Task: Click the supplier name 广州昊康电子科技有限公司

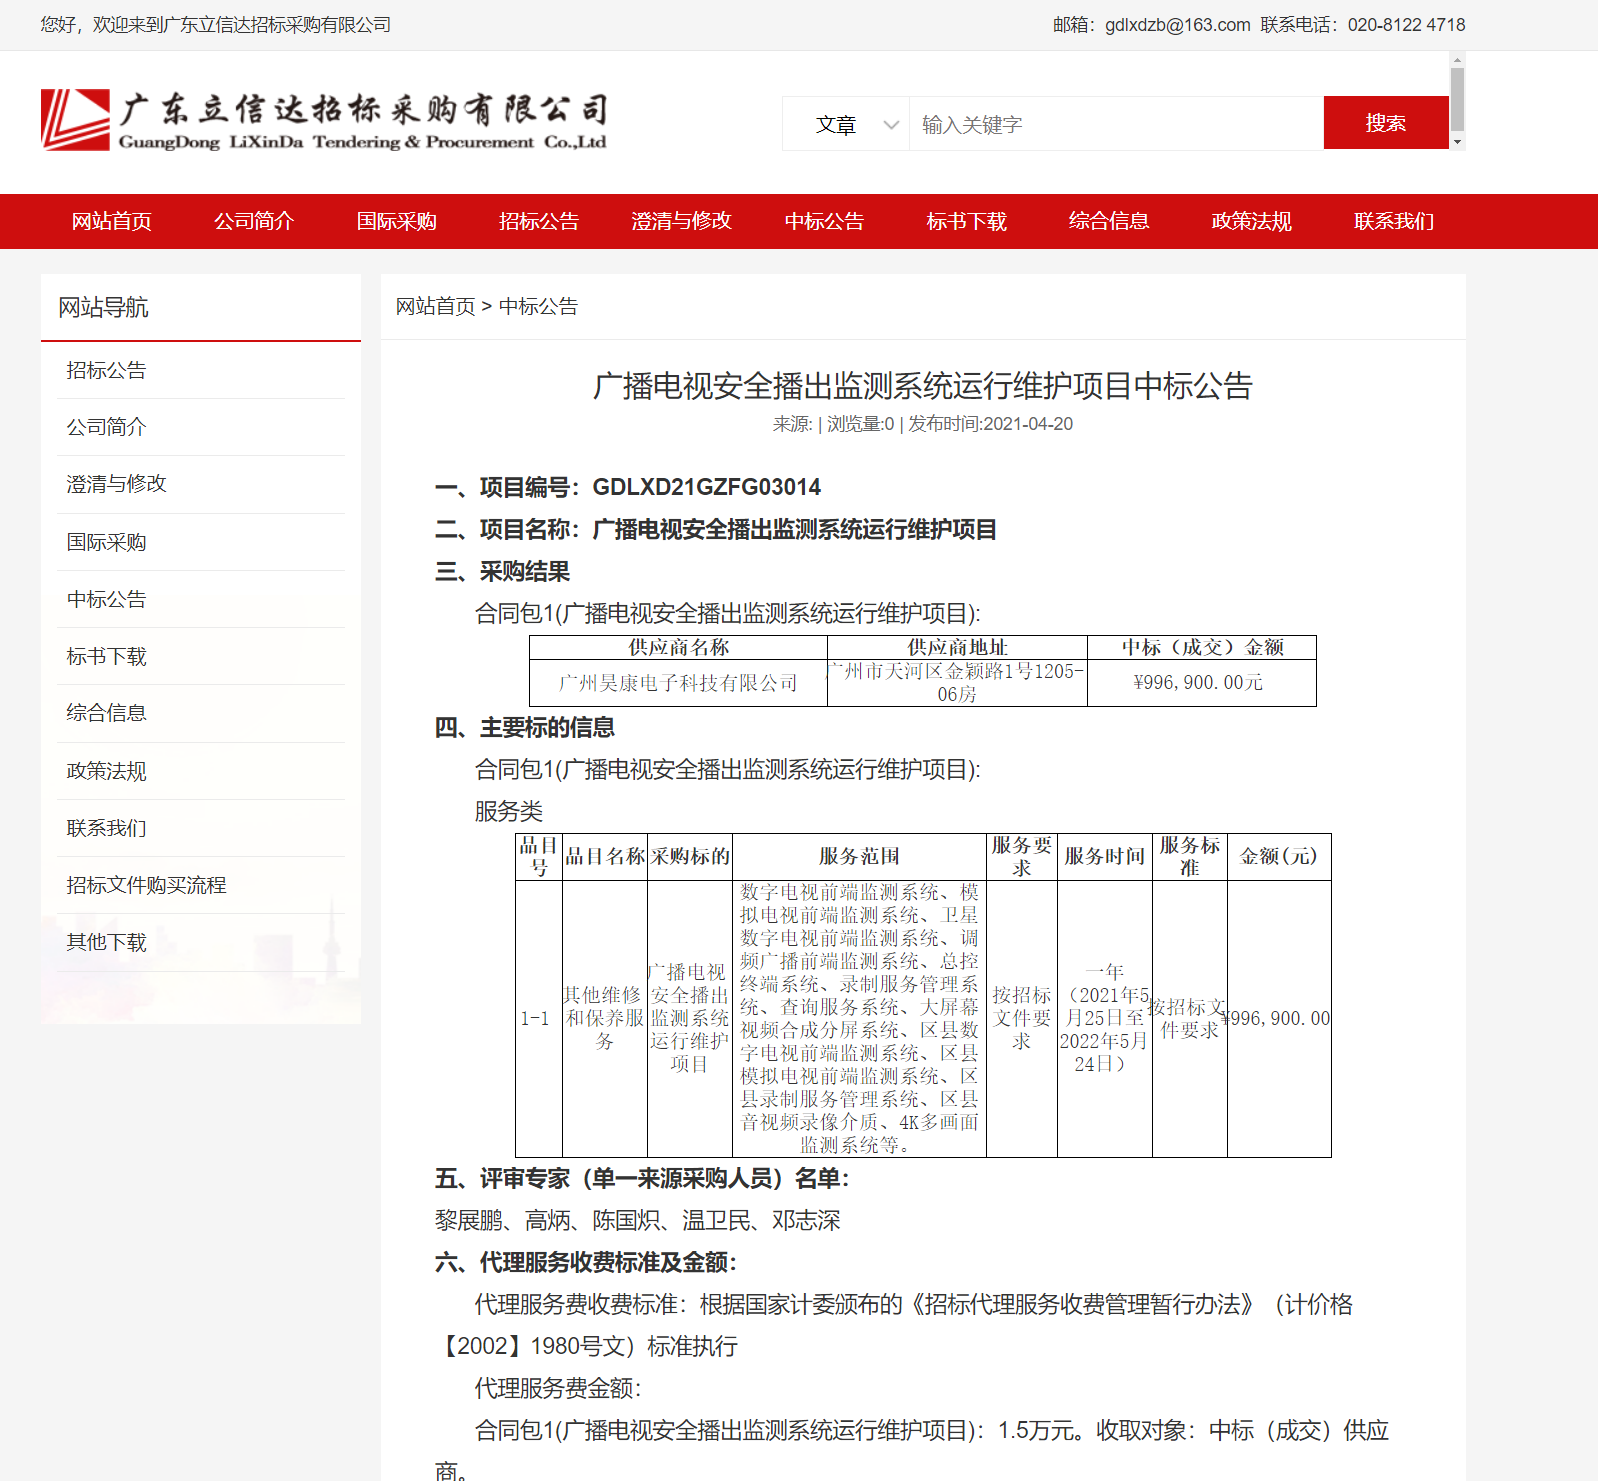Action: pos(678,683)
